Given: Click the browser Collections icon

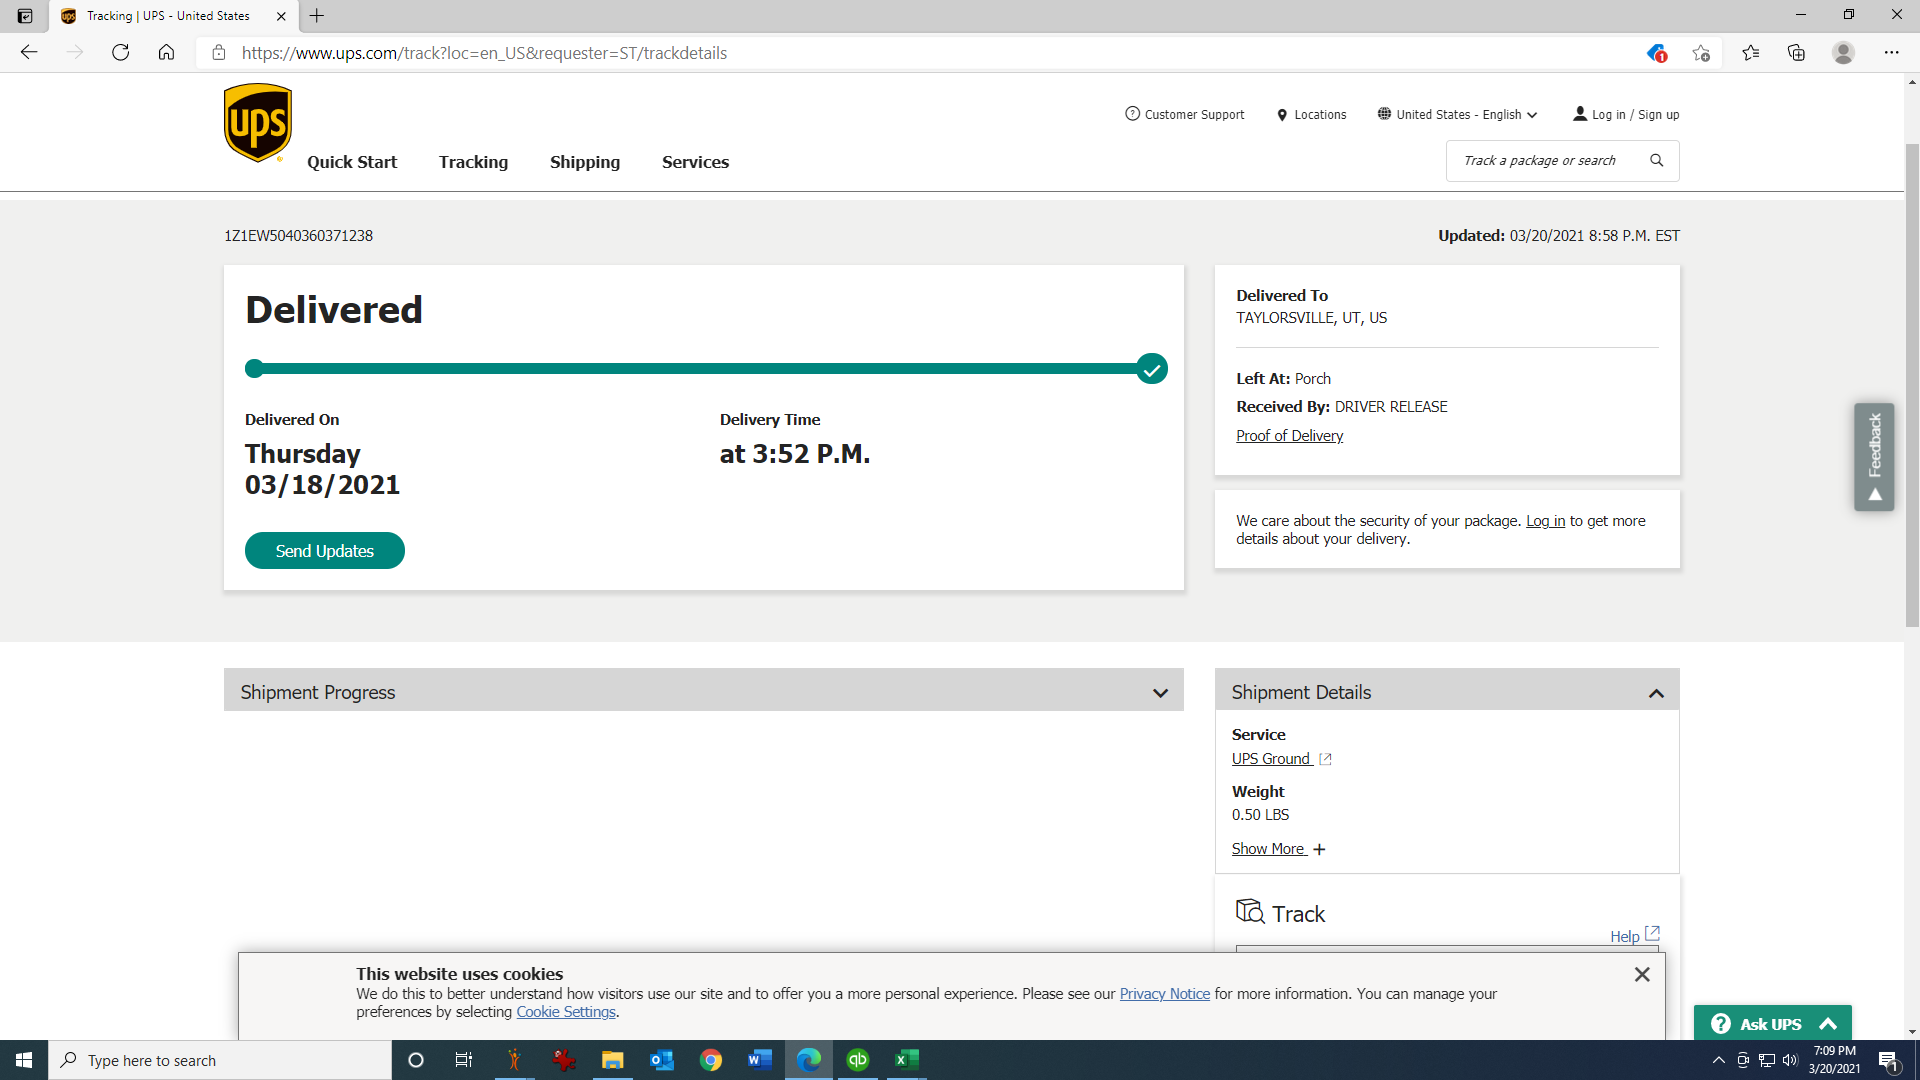Looking at the screenshot, I should coord(1796,53).
